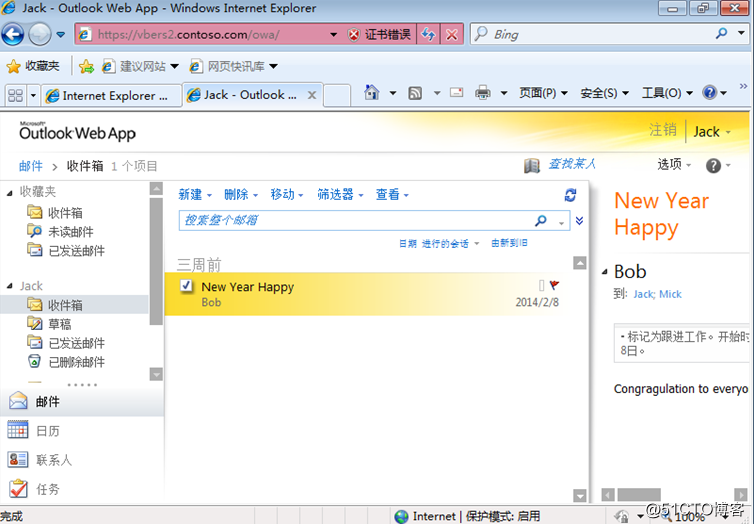Open the 网页快讯库 web slice gallery
Viewport: 754px width, 528px height.
pos(234,66)
